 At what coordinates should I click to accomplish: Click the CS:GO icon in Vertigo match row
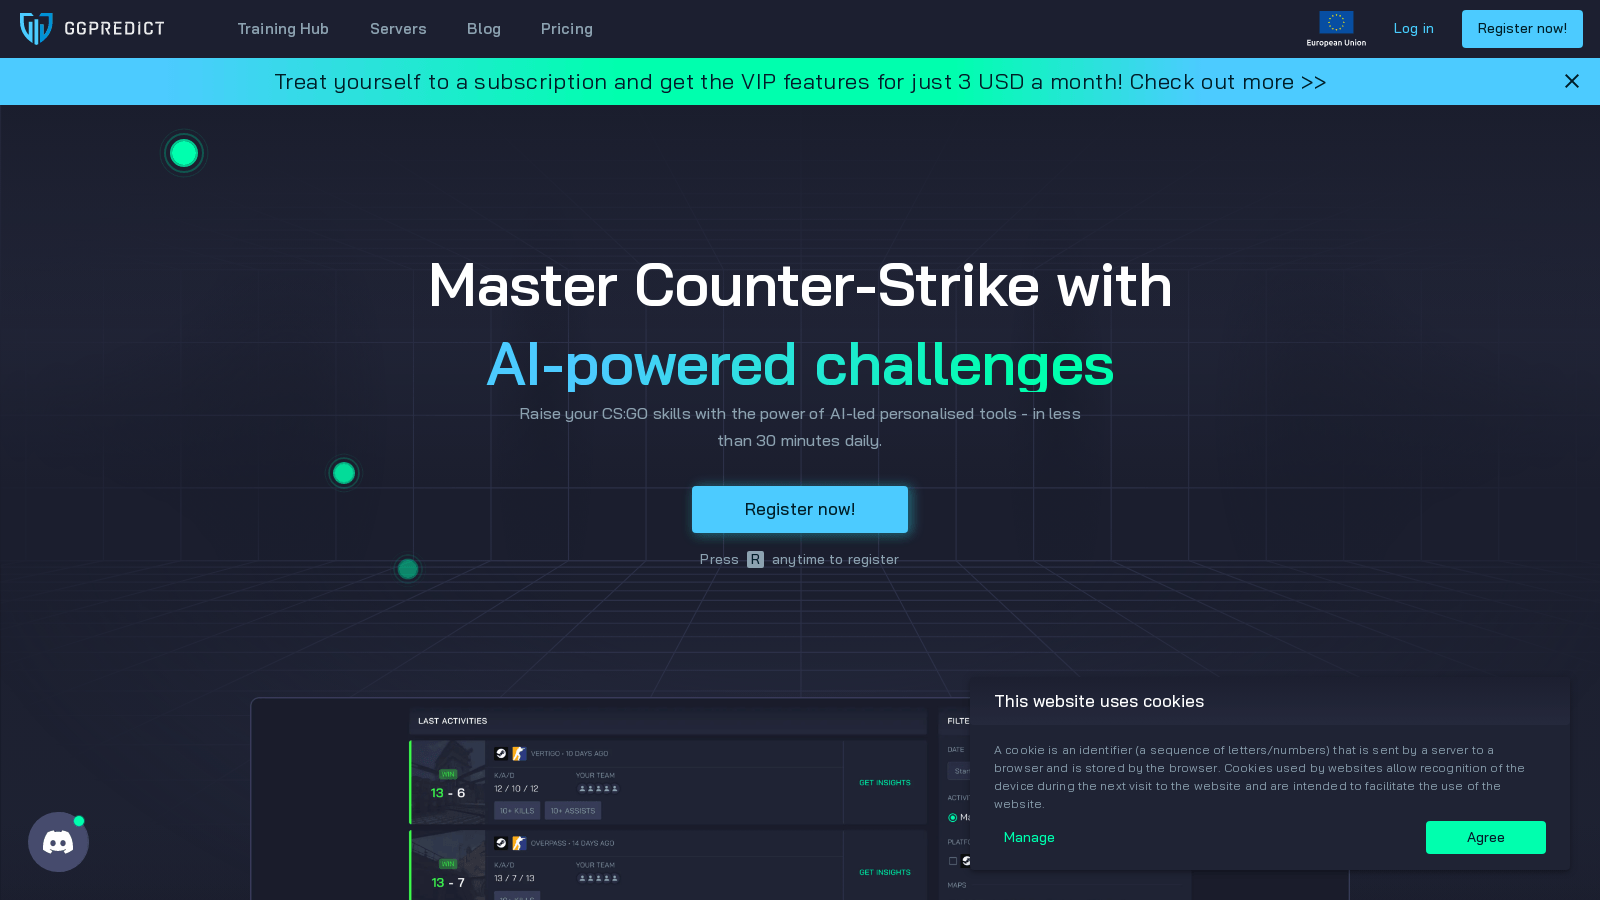519,753
